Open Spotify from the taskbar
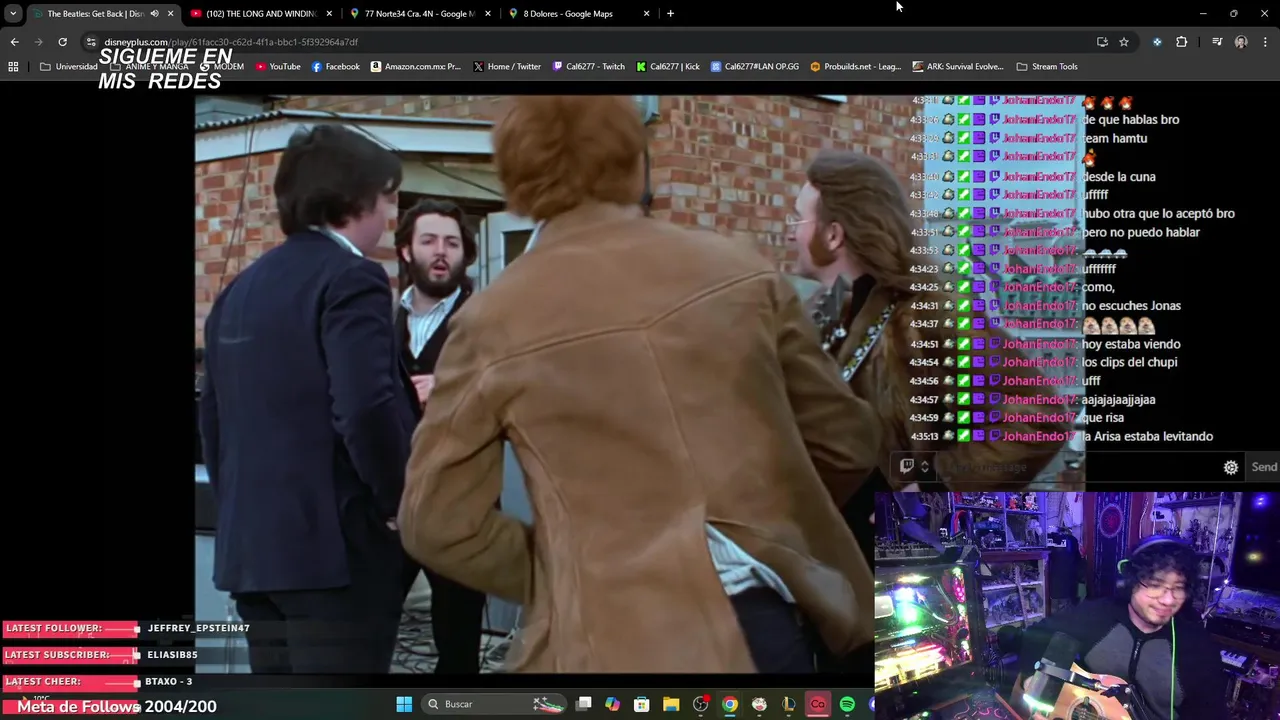The height and width of the screenshot is (720, 1280). 847,704
